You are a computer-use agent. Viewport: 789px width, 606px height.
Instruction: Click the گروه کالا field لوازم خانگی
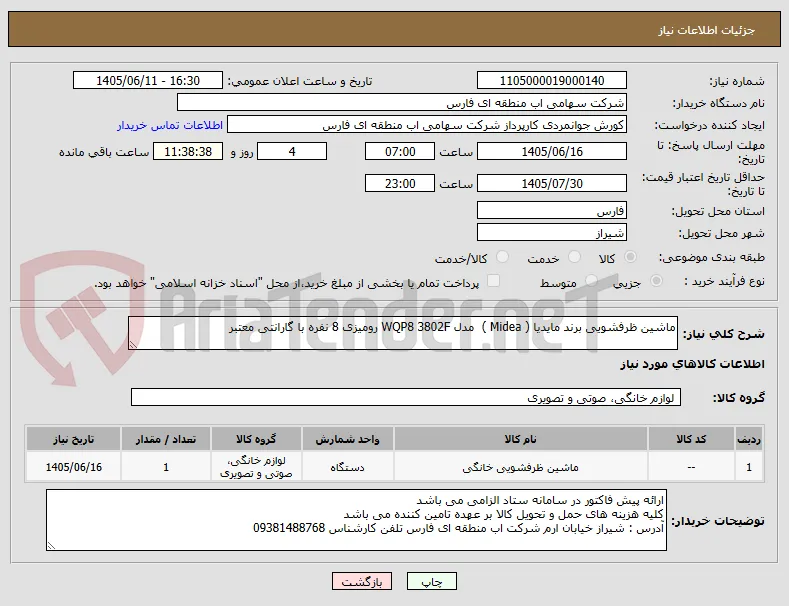click(x=406, y=397)
